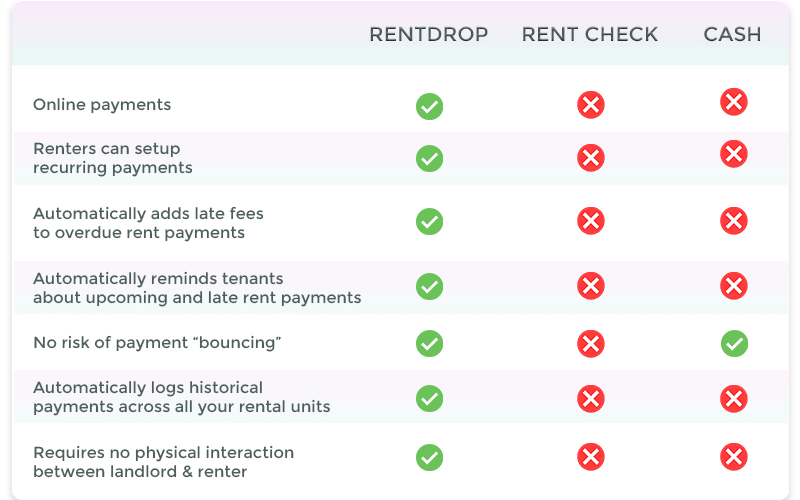Click red X for tenant reminders under Cash
Screen dimensions: 800x500
(734, 285)
